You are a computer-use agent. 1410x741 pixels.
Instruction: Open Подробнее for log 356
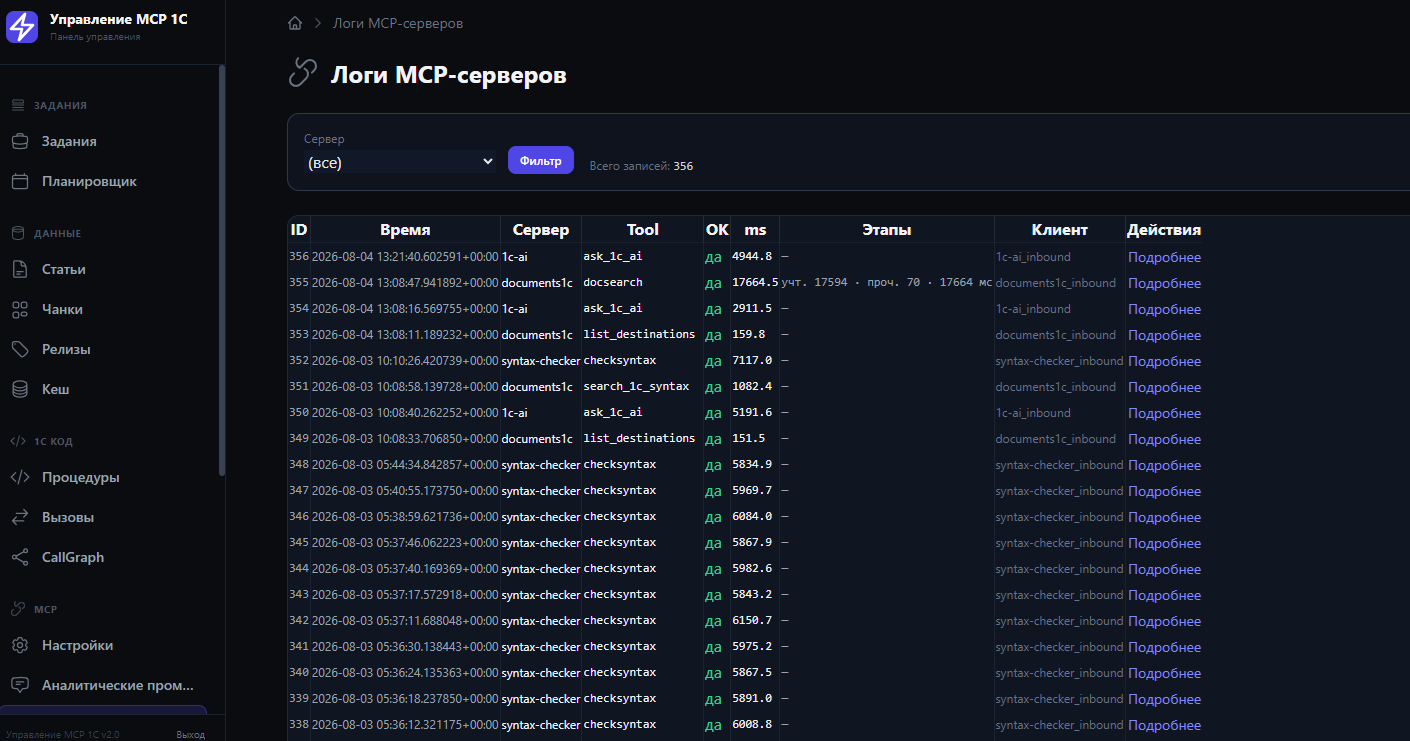pyautogui.click(x=1165, y=257)
